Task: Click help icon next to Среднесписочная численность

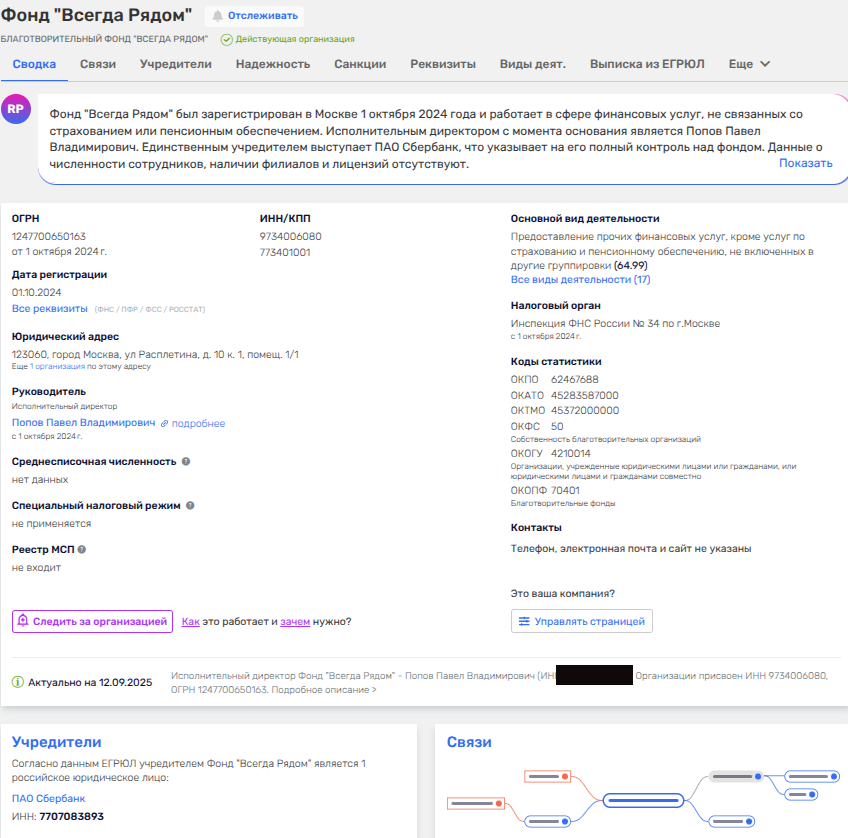Action: [x=186, y=462]
